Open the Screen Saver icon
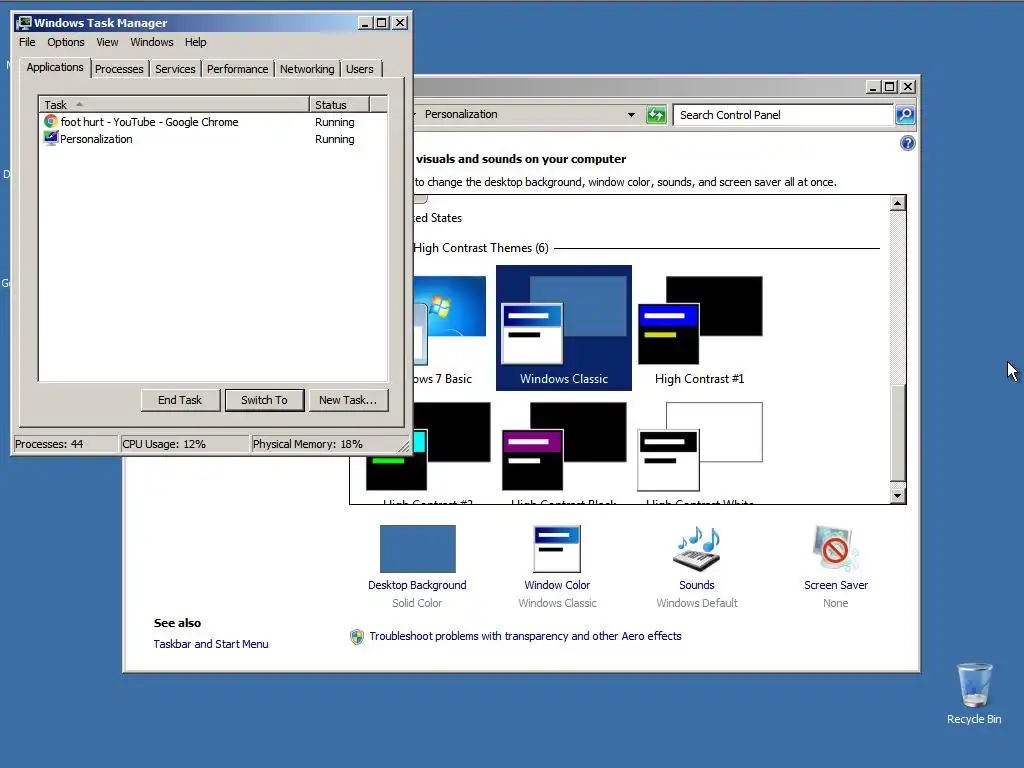 [x=836, y=549]
